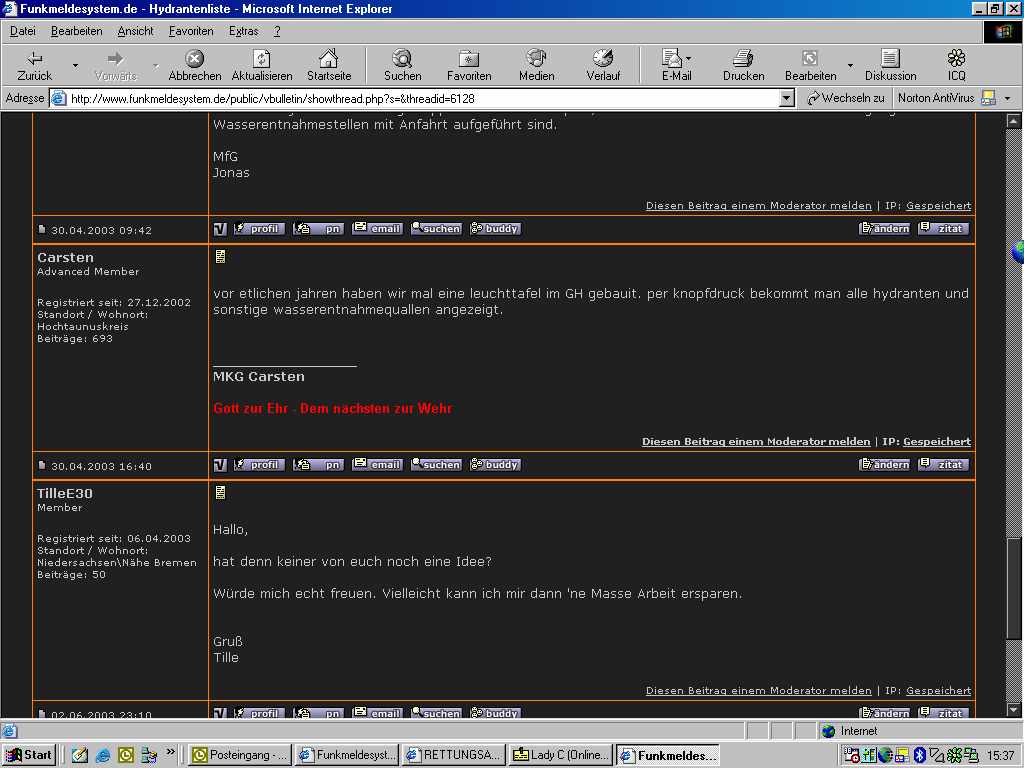Open the Extras menu
The width and height of the screenshot is (1024, 768).
point(243,31)
